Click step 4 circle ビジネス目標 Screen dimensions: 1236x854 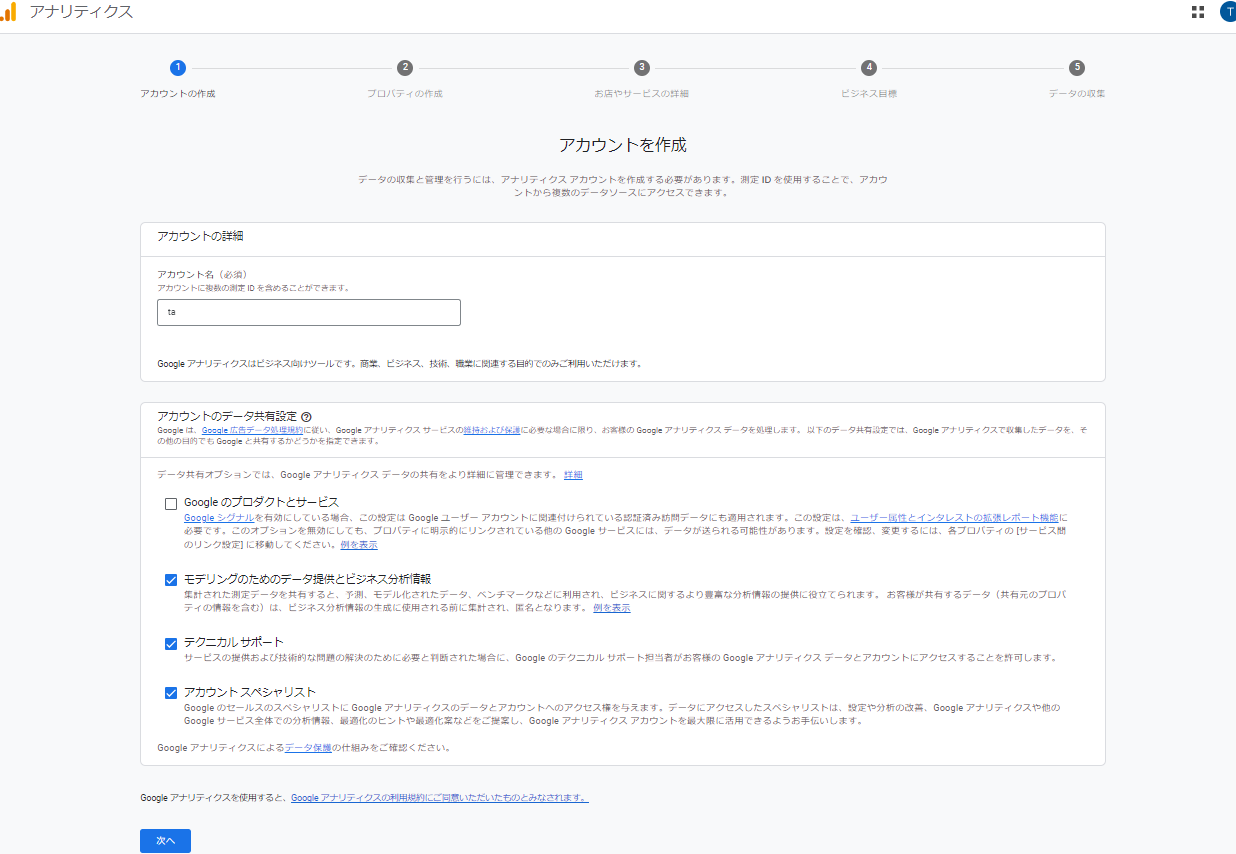coord(869,68)
